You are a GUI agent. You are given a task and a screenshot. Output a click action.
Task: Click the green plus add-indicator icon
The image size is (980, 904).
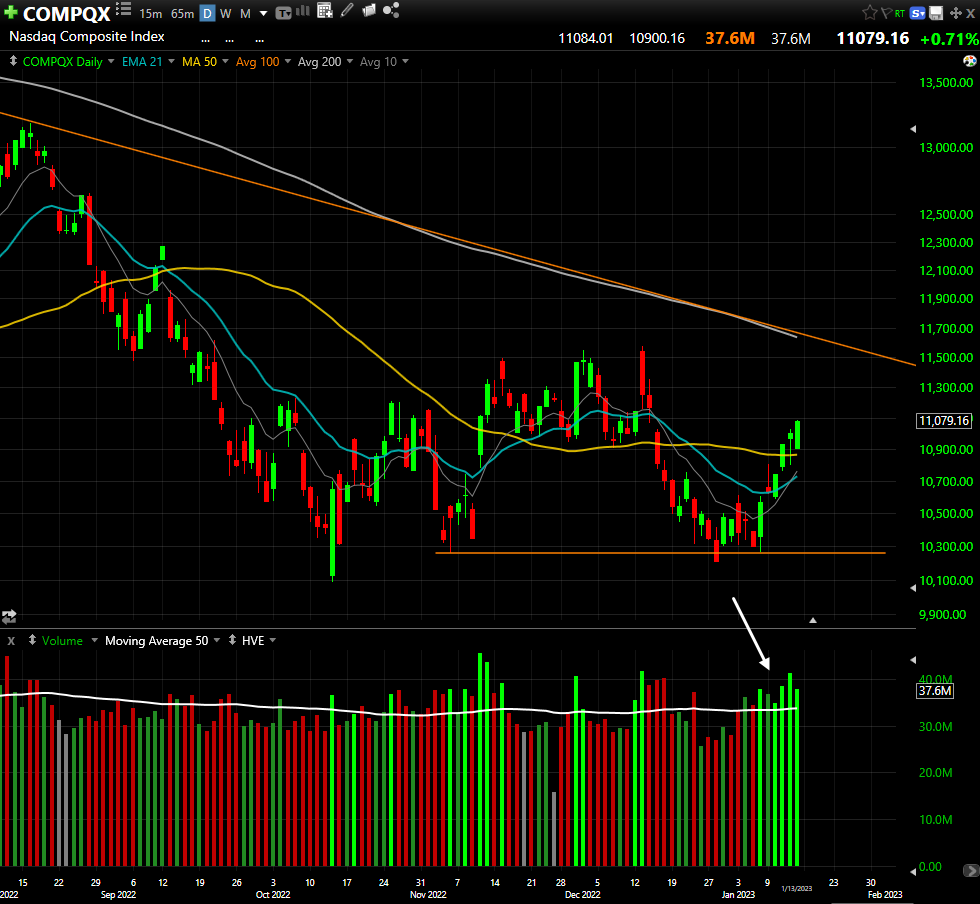(x=10, y=12)
